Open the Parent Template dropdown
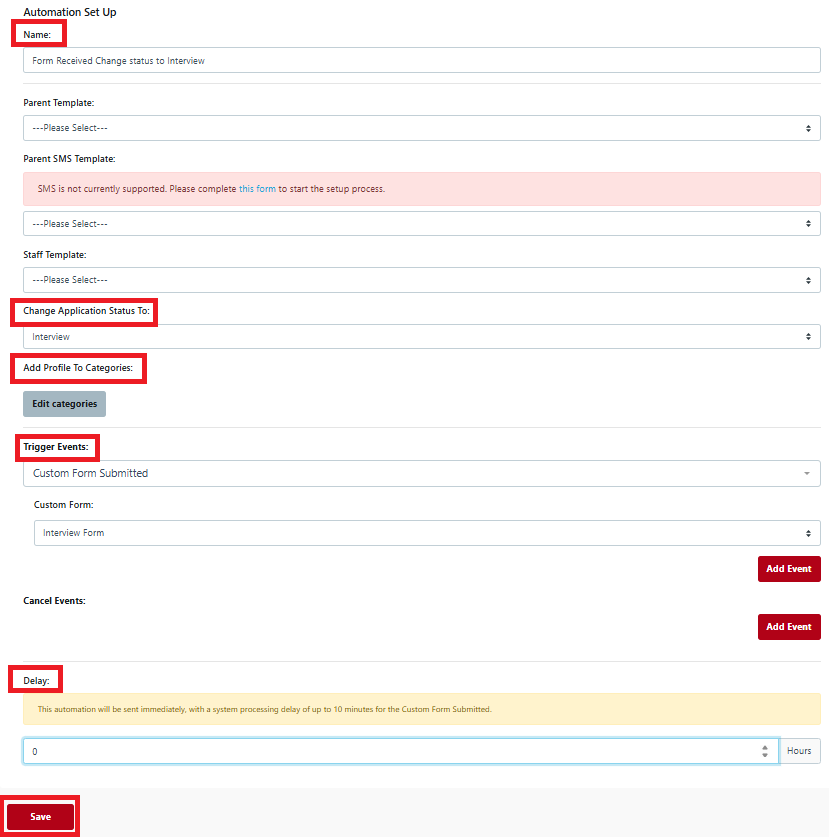 click(420, 127)
